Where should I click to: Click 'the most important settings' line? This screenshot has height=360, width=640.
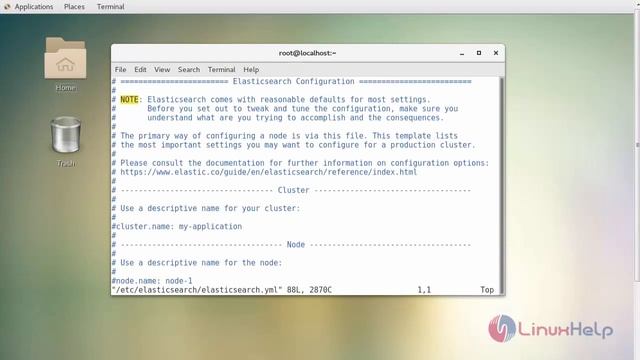click(293, 145)
